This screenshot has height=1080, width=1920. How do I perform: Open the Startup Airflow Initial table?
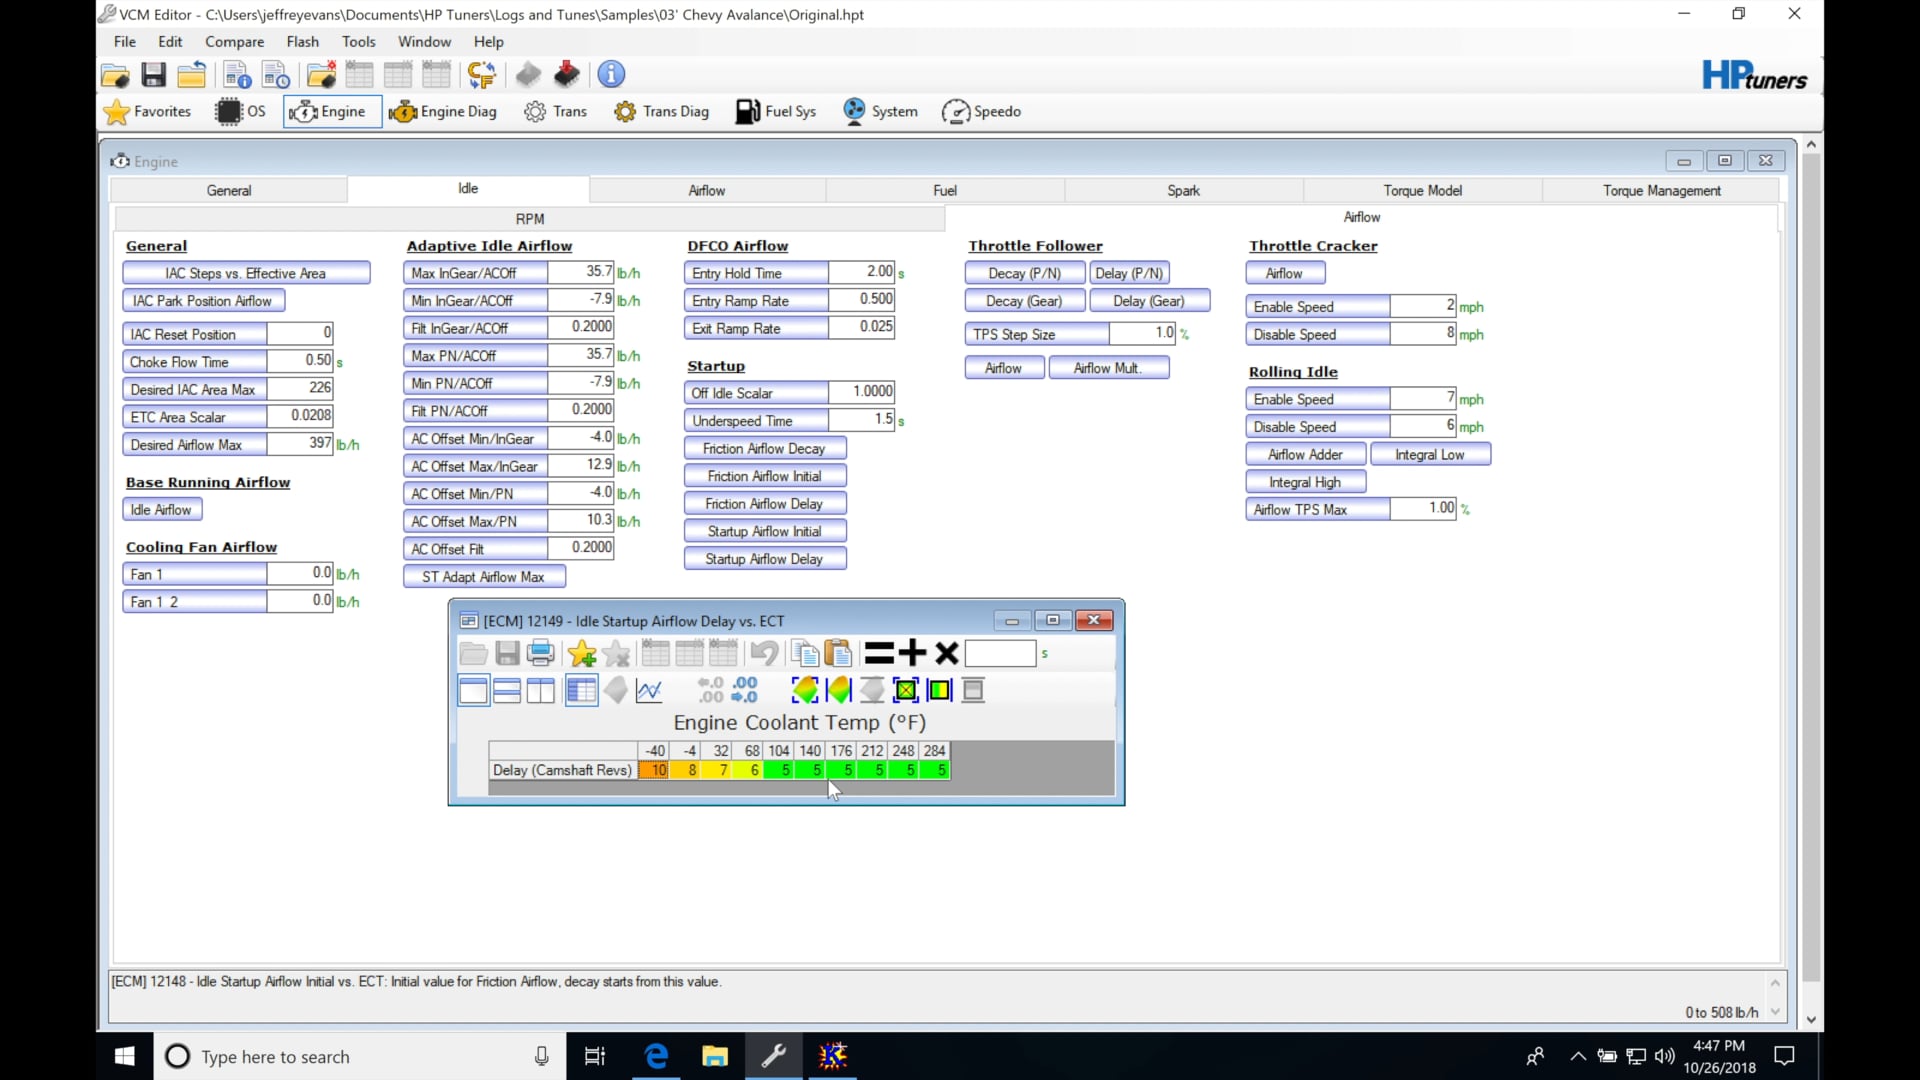[x=764, y=531]
